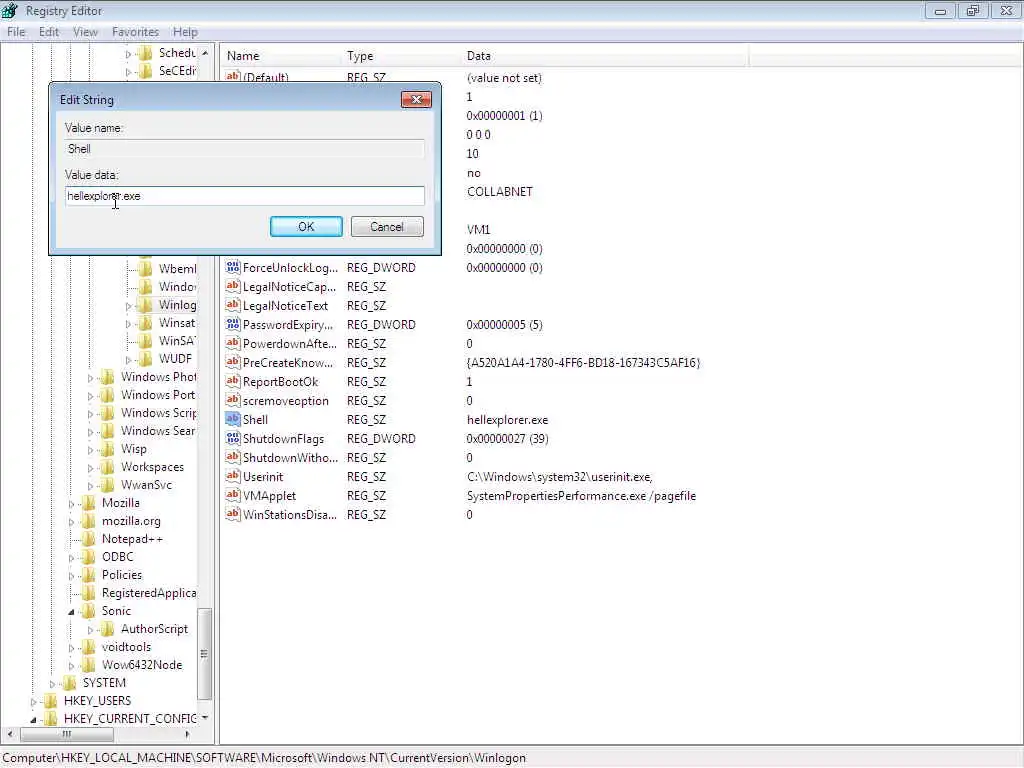This screenshot has height=768, width=1024.
Task: Click the folder icon of Notepad++ key
Action: (89, 539)
